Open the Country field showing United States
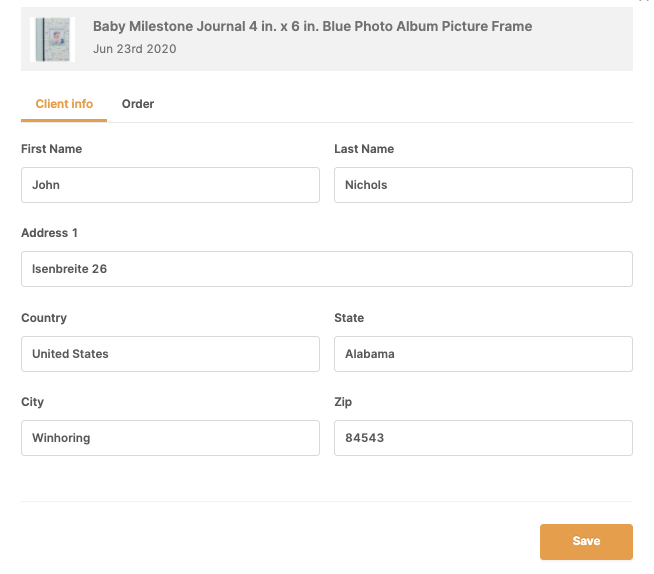Image resolution: width=654 pixels, height=574 pixels. coord(171,354)
